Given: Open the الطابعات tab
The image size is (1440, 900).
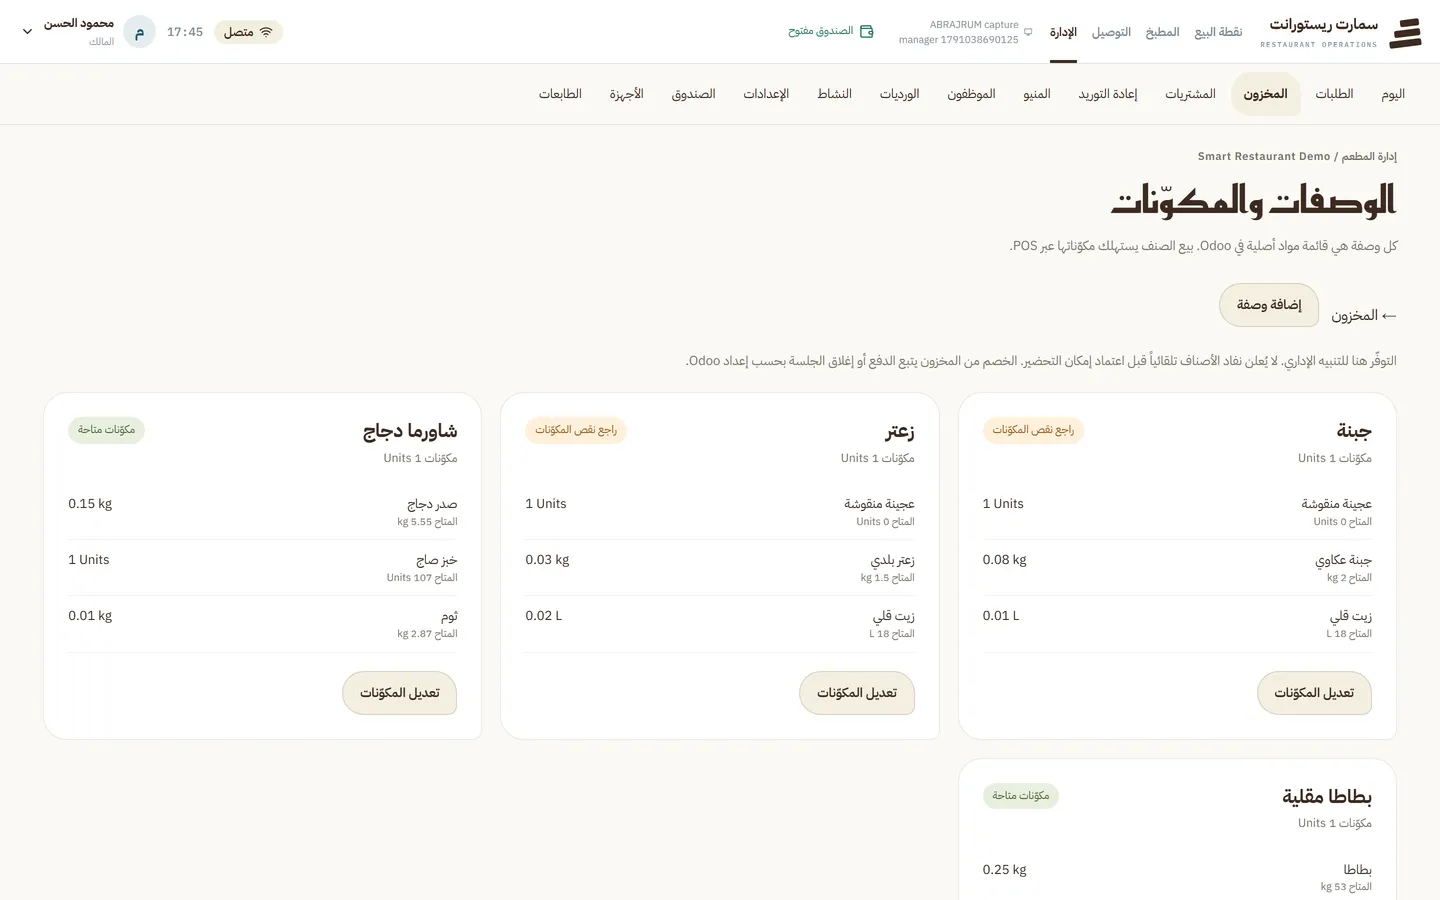Looking at the screenshot, I should tap(560, 94).
